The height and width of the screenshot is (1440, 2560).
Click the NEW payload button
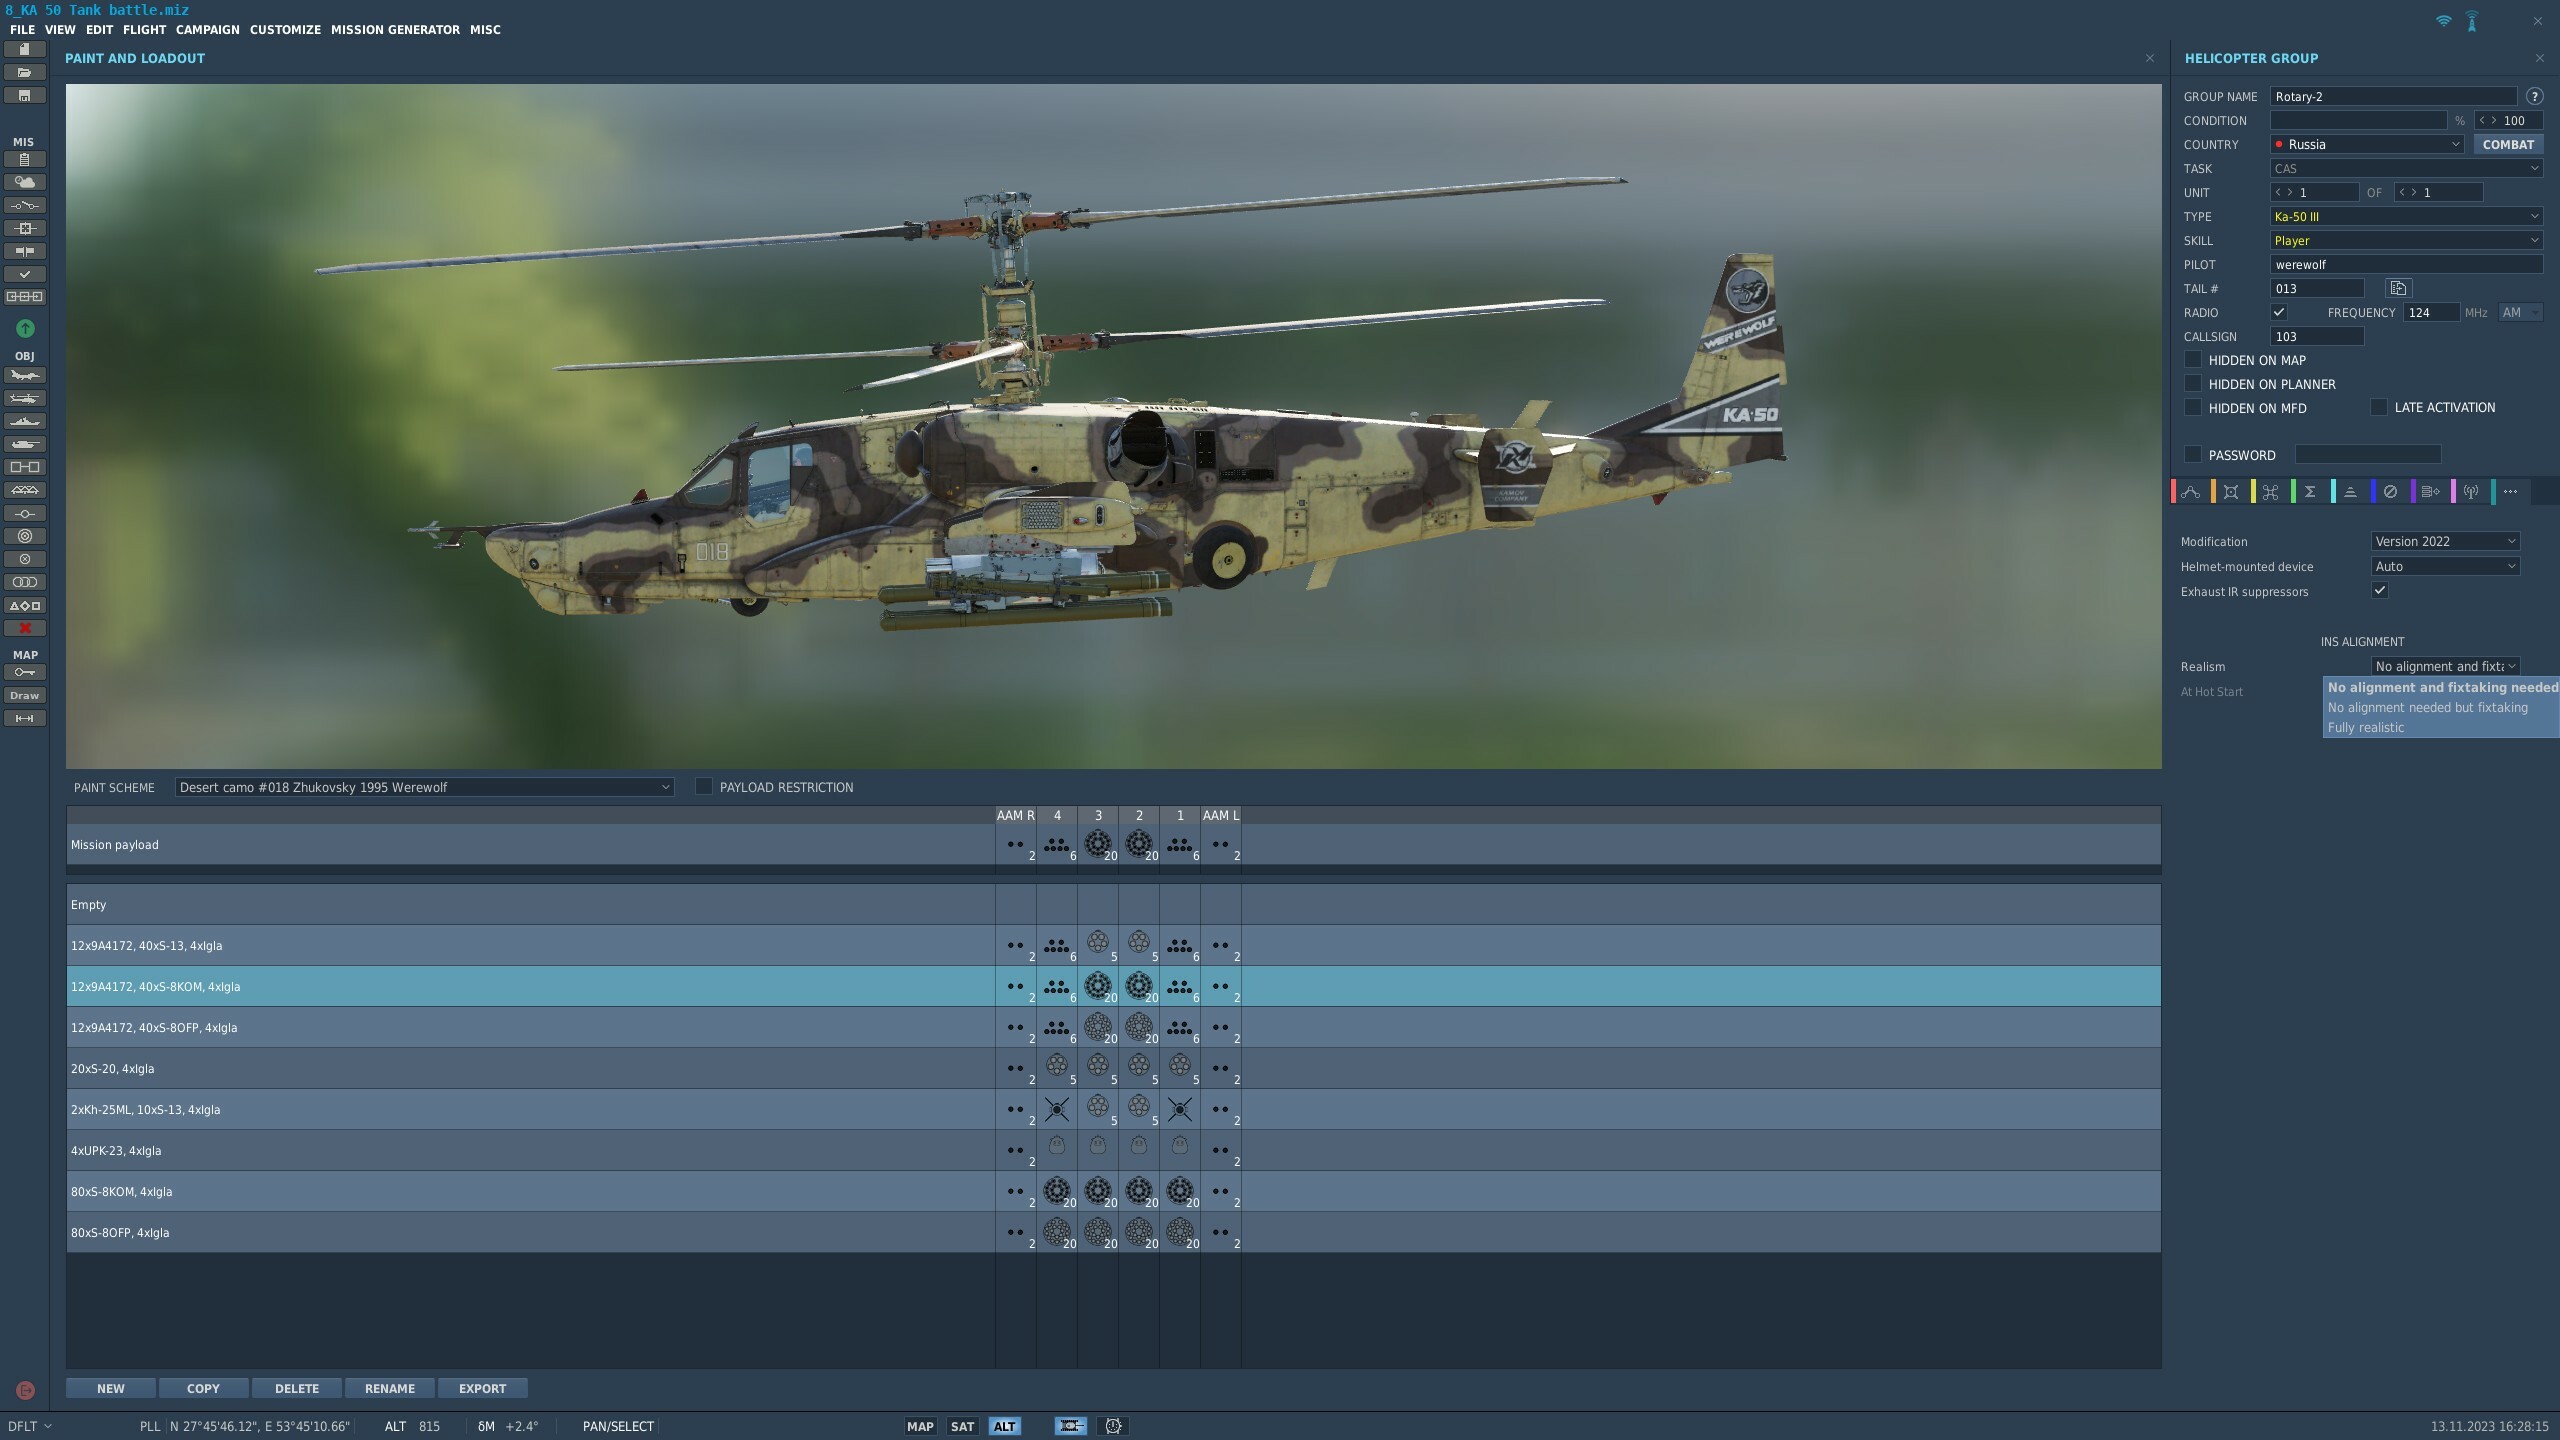pyautogui.click(x=110, y=1388)
